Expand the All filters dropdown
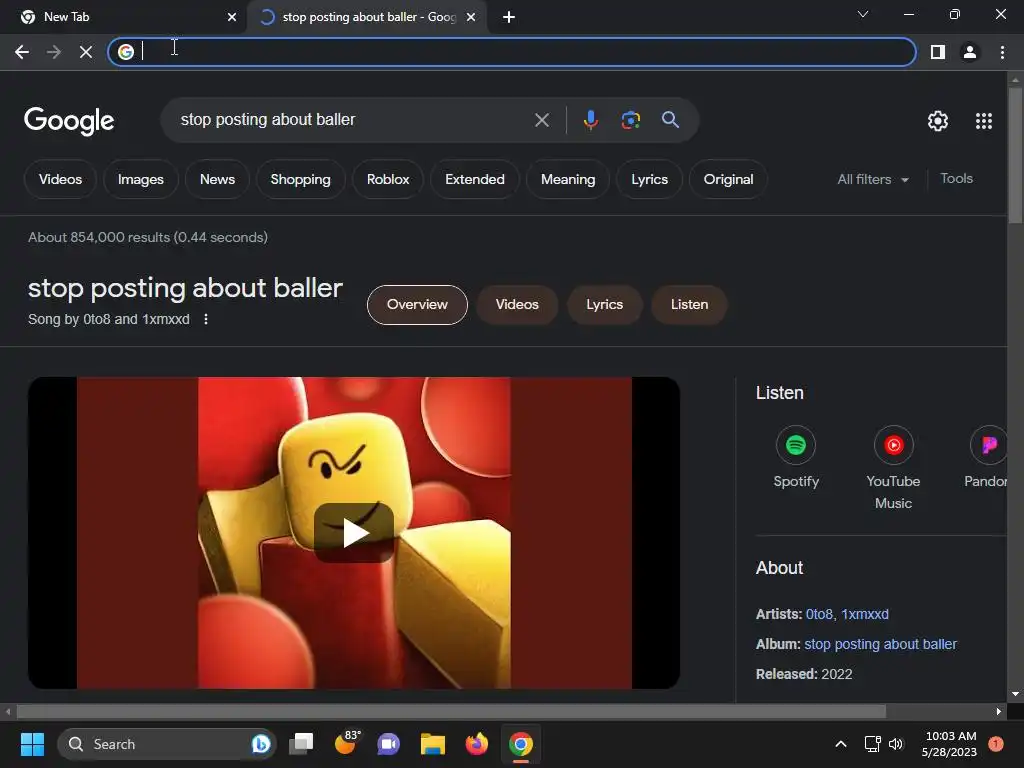This screenshot has height=768, width=1024. pos(872,179)
